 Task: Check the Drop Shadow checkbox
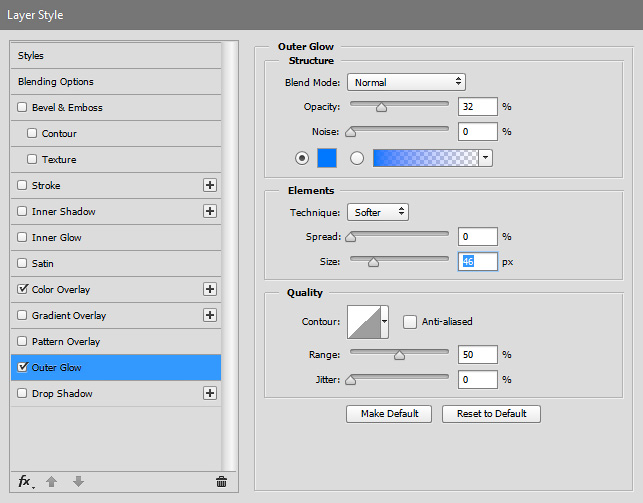tap(22, 393)
